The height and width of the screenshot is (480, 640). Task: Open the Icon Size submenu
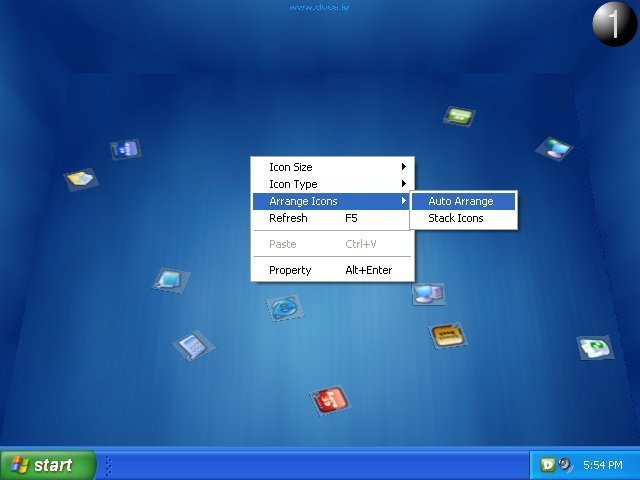pyautogui.click(x=333, y=167)
